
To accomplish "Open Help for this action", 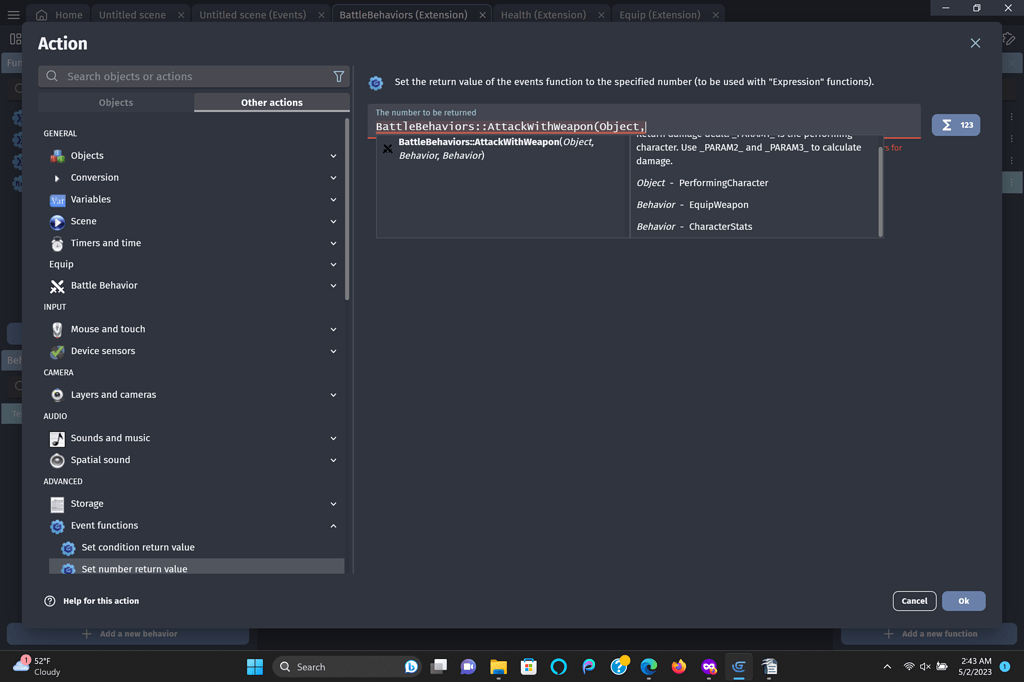I will [x=88, y=600].
